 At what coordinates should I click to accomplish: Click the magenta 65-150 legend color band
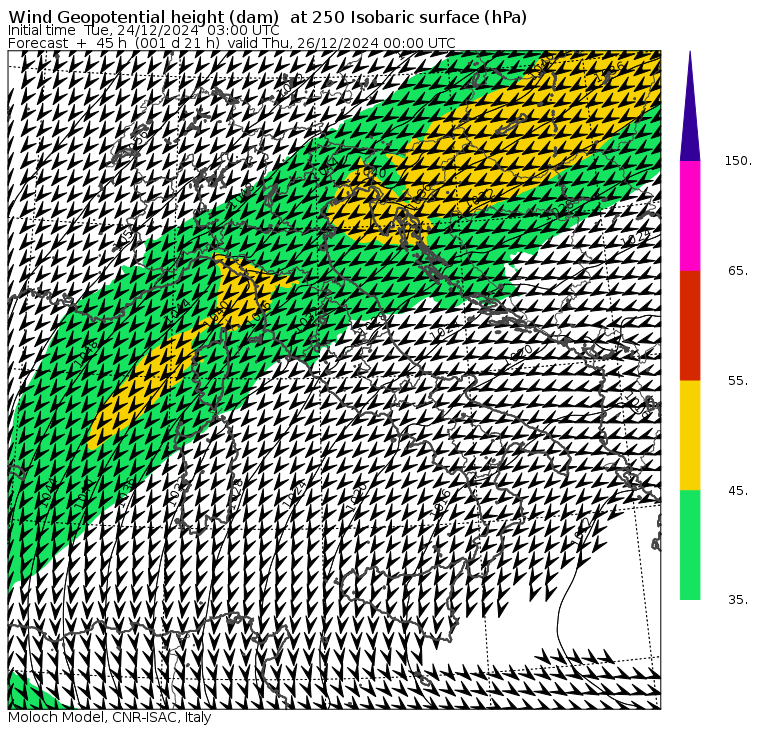click(x=690, y=216)
